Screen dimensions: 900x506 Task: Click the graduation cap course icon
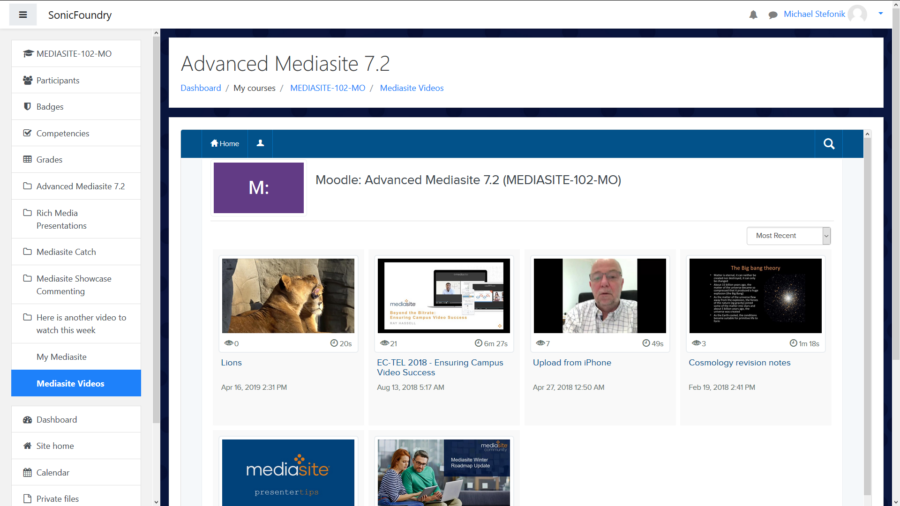coord(28,53)
